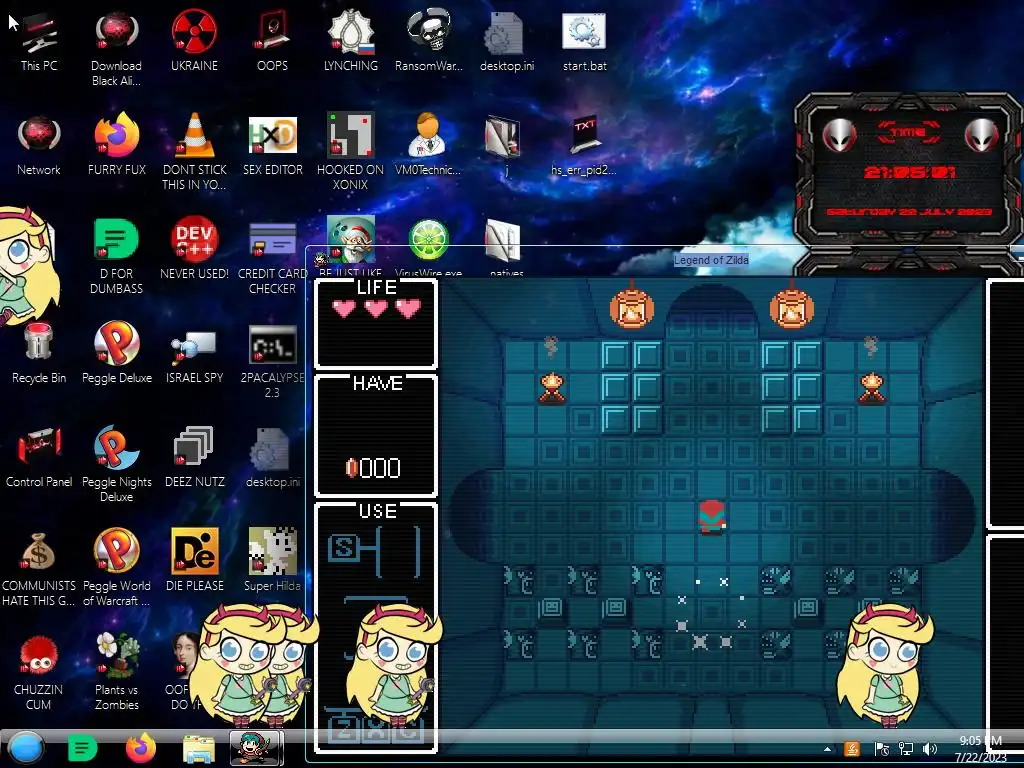The width and height of the screenshot is (1024, 768).
Task: Show hidden tray icons arrow
Action: pyautogui.click(x=827, y=750)
